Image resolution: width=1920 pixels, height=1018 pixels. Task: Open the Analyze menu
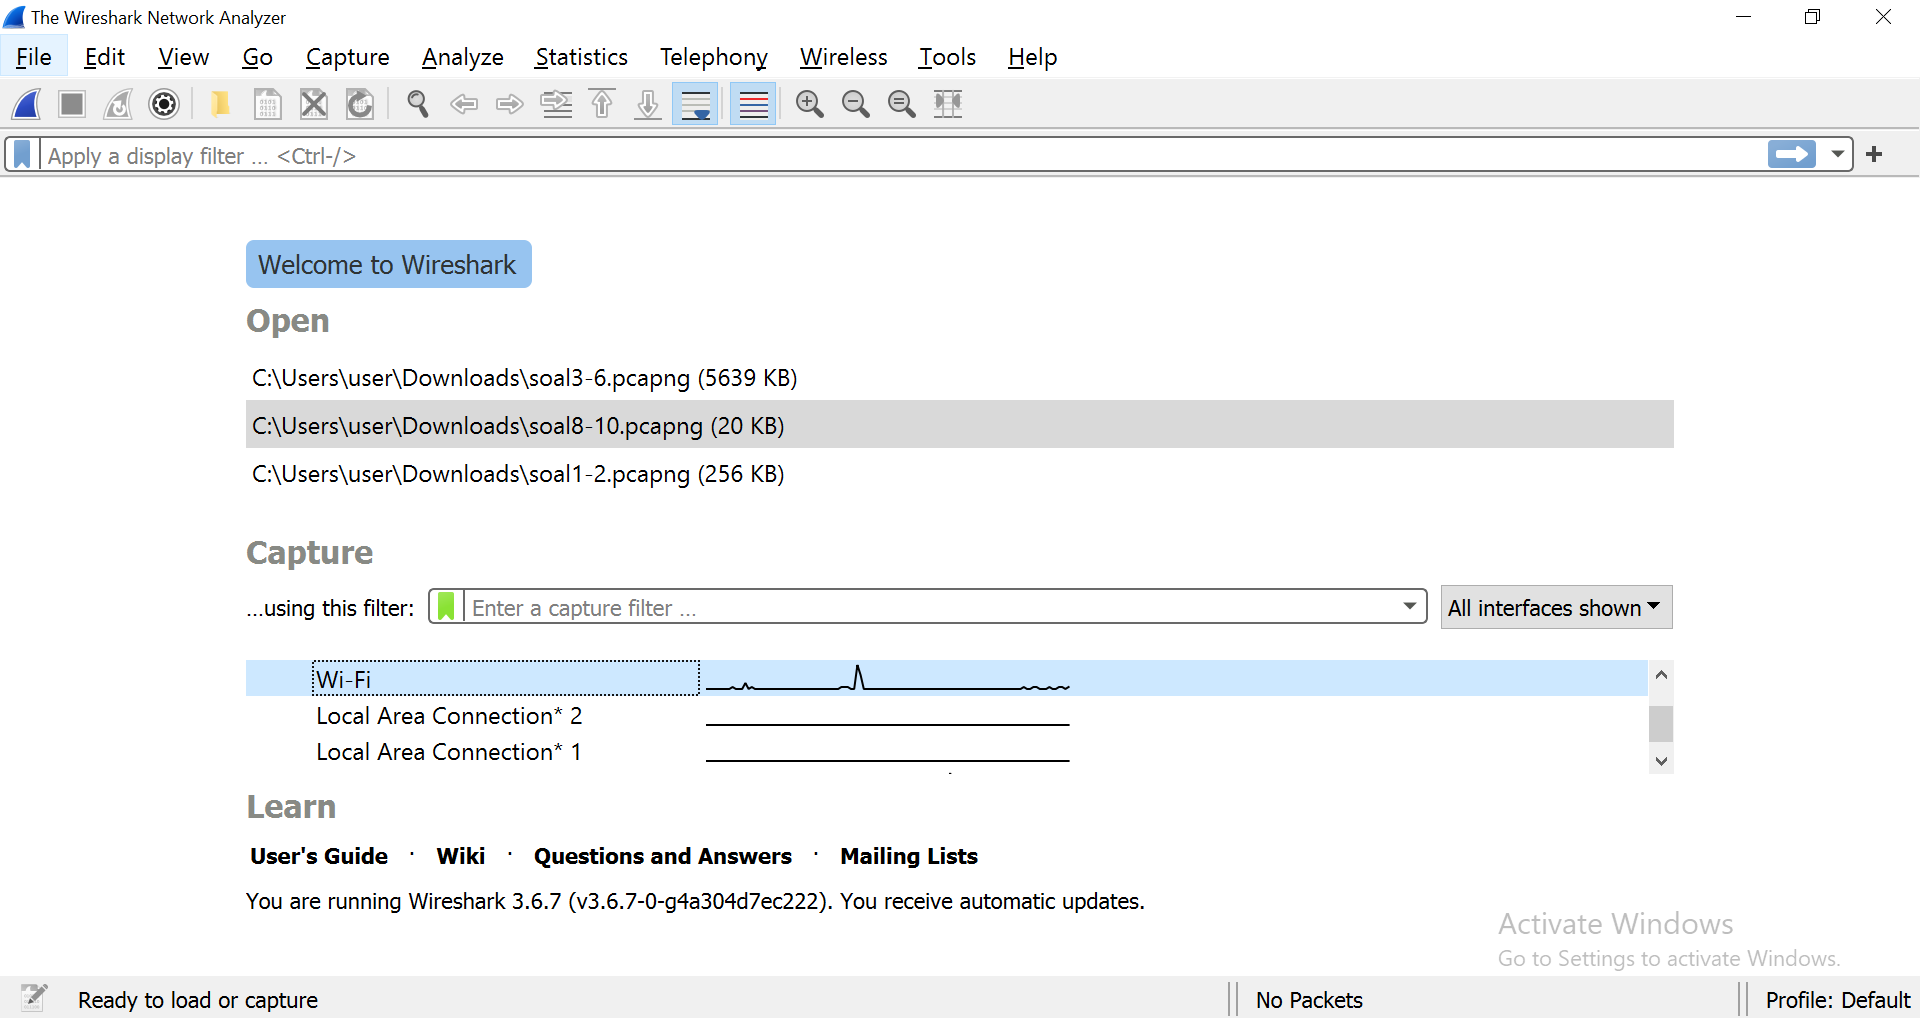[x=462, y=57]
